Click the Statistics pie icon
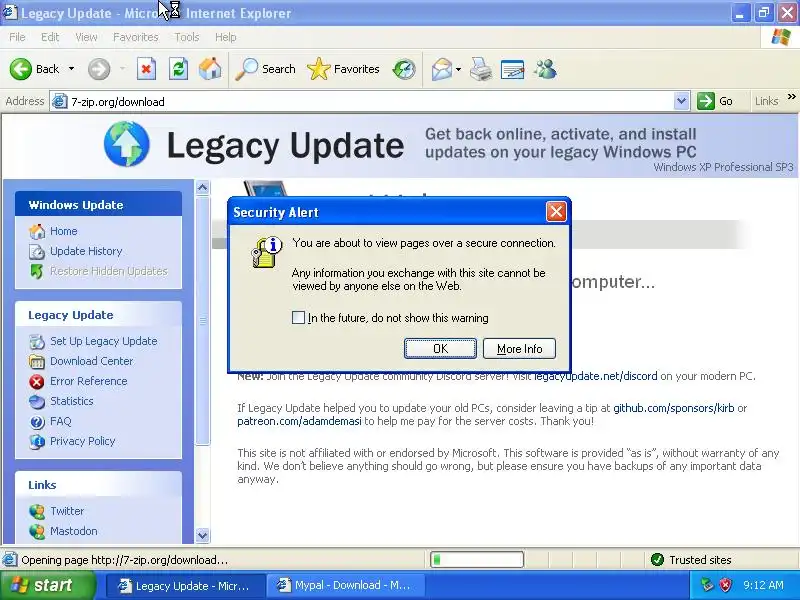This screenshot has height=600, width=800. [x=37, y=402]
